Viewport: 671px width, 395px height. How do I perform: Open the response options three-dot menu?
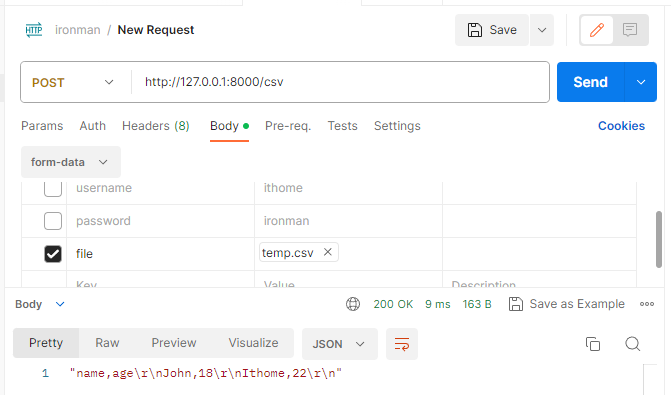coord(647,304)
